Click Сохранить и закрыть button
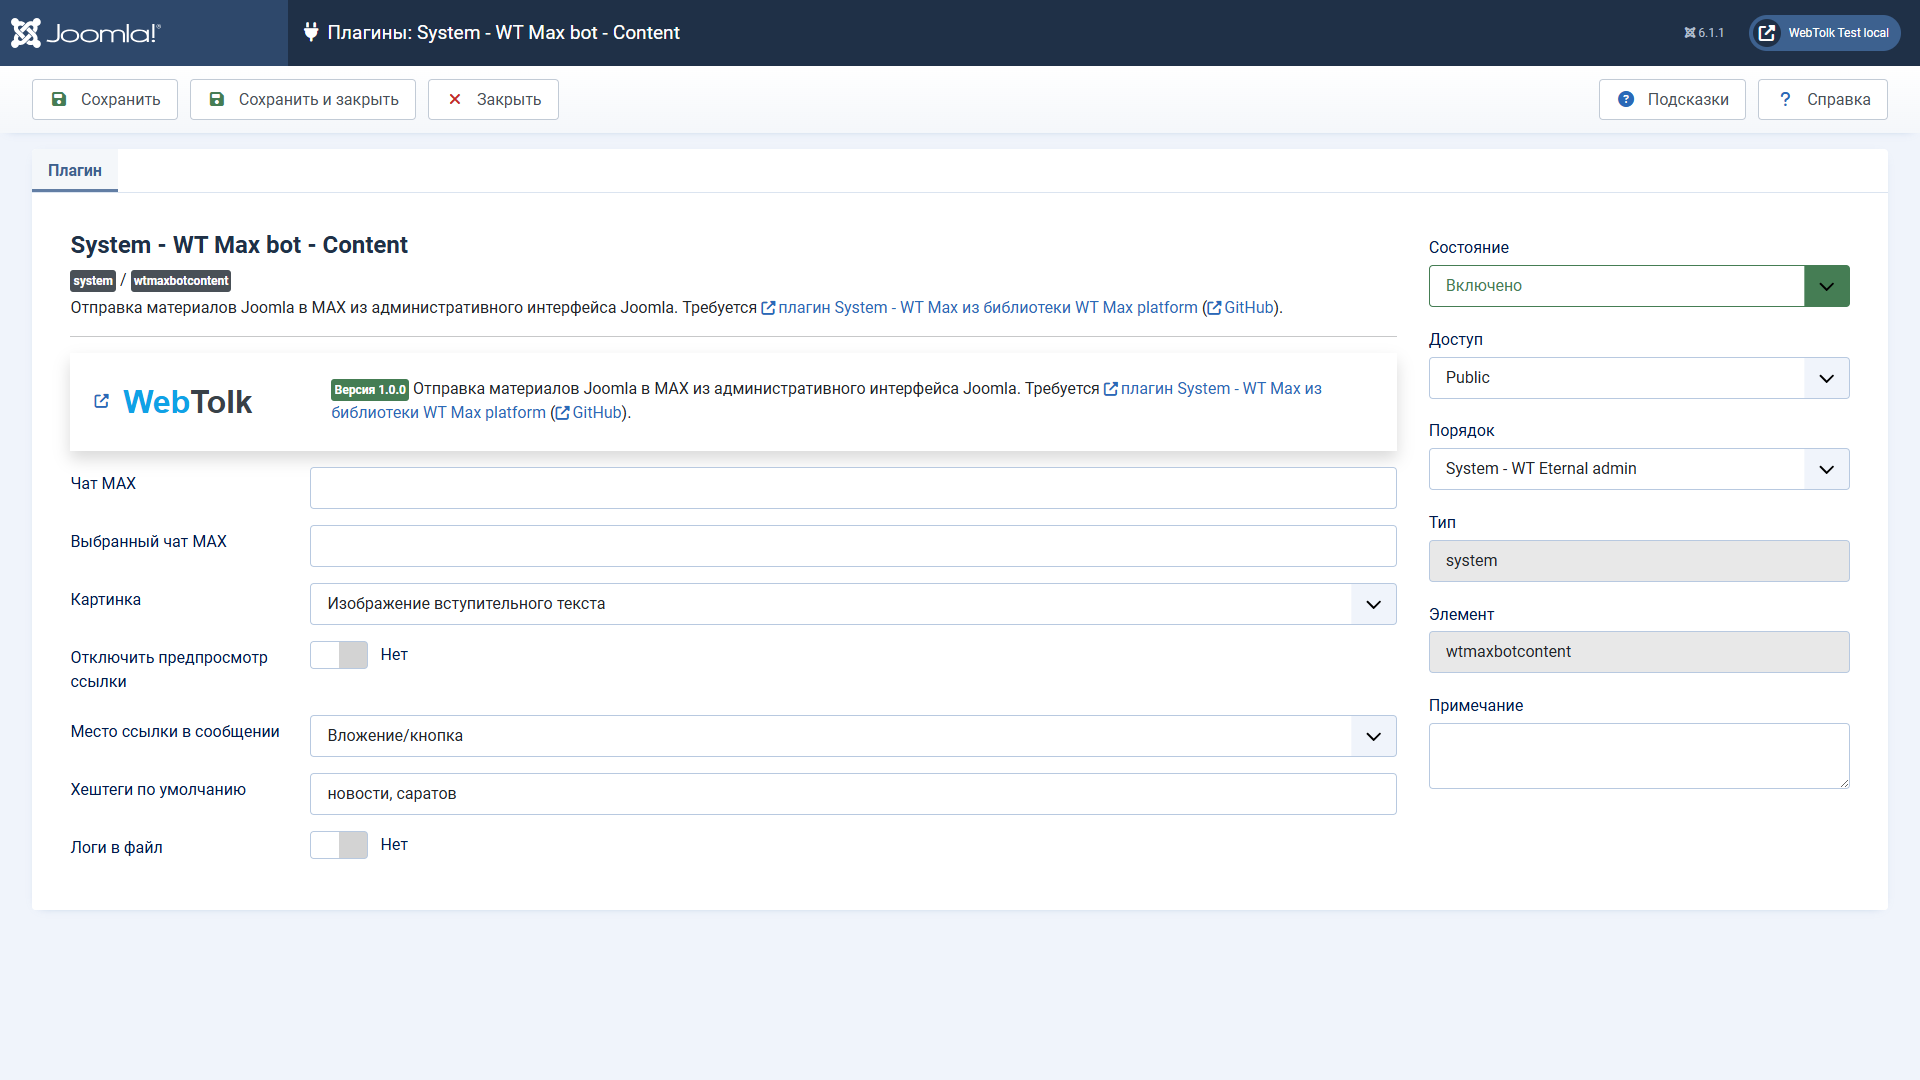The image size is (1920, 1080). (x=303, y=99)
